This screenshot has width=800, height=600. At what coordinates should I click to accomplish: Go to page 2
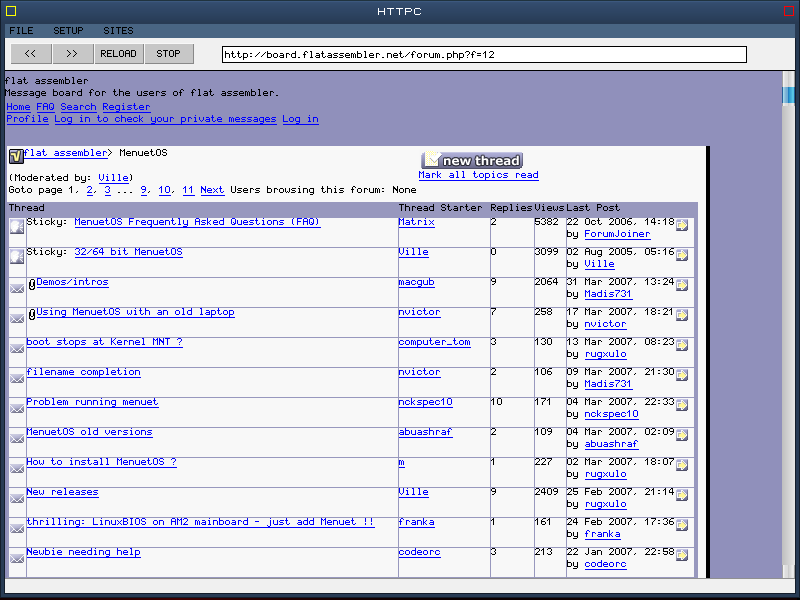[90, 190]
